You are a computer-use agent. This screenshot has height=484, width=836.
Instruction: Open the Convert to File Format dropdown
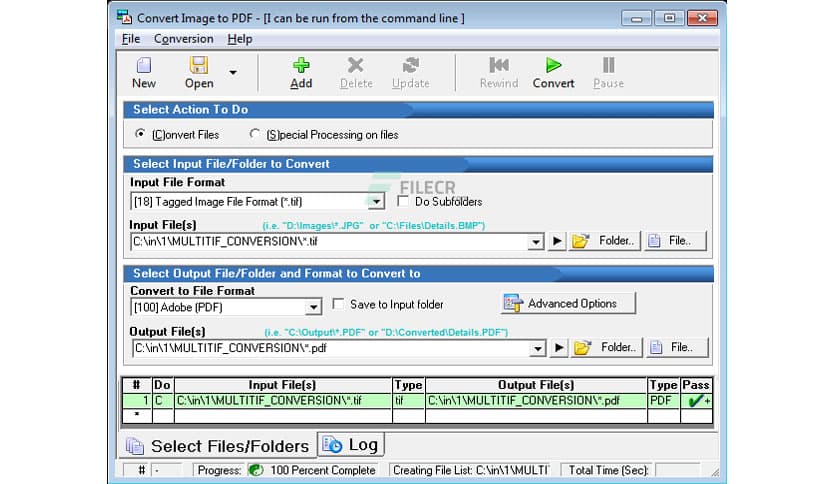tap(314, 307)
